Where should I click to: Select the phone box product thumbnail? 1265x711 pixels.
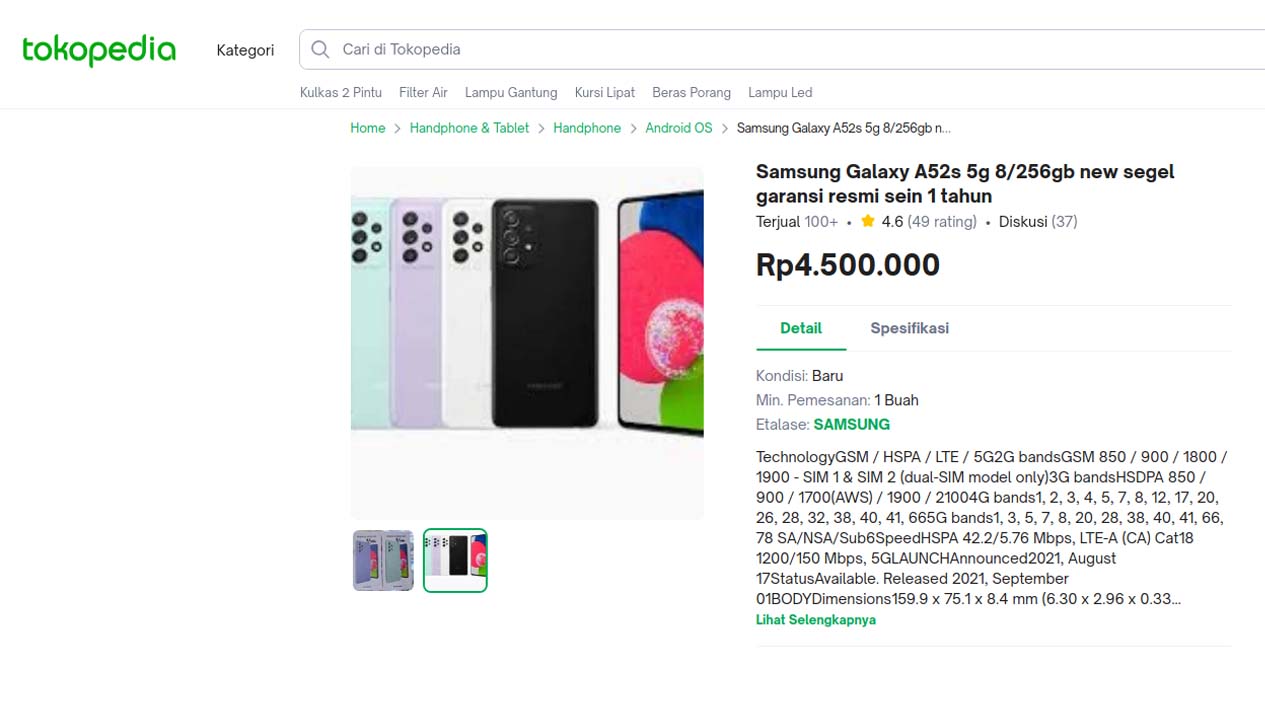[383, 560]
